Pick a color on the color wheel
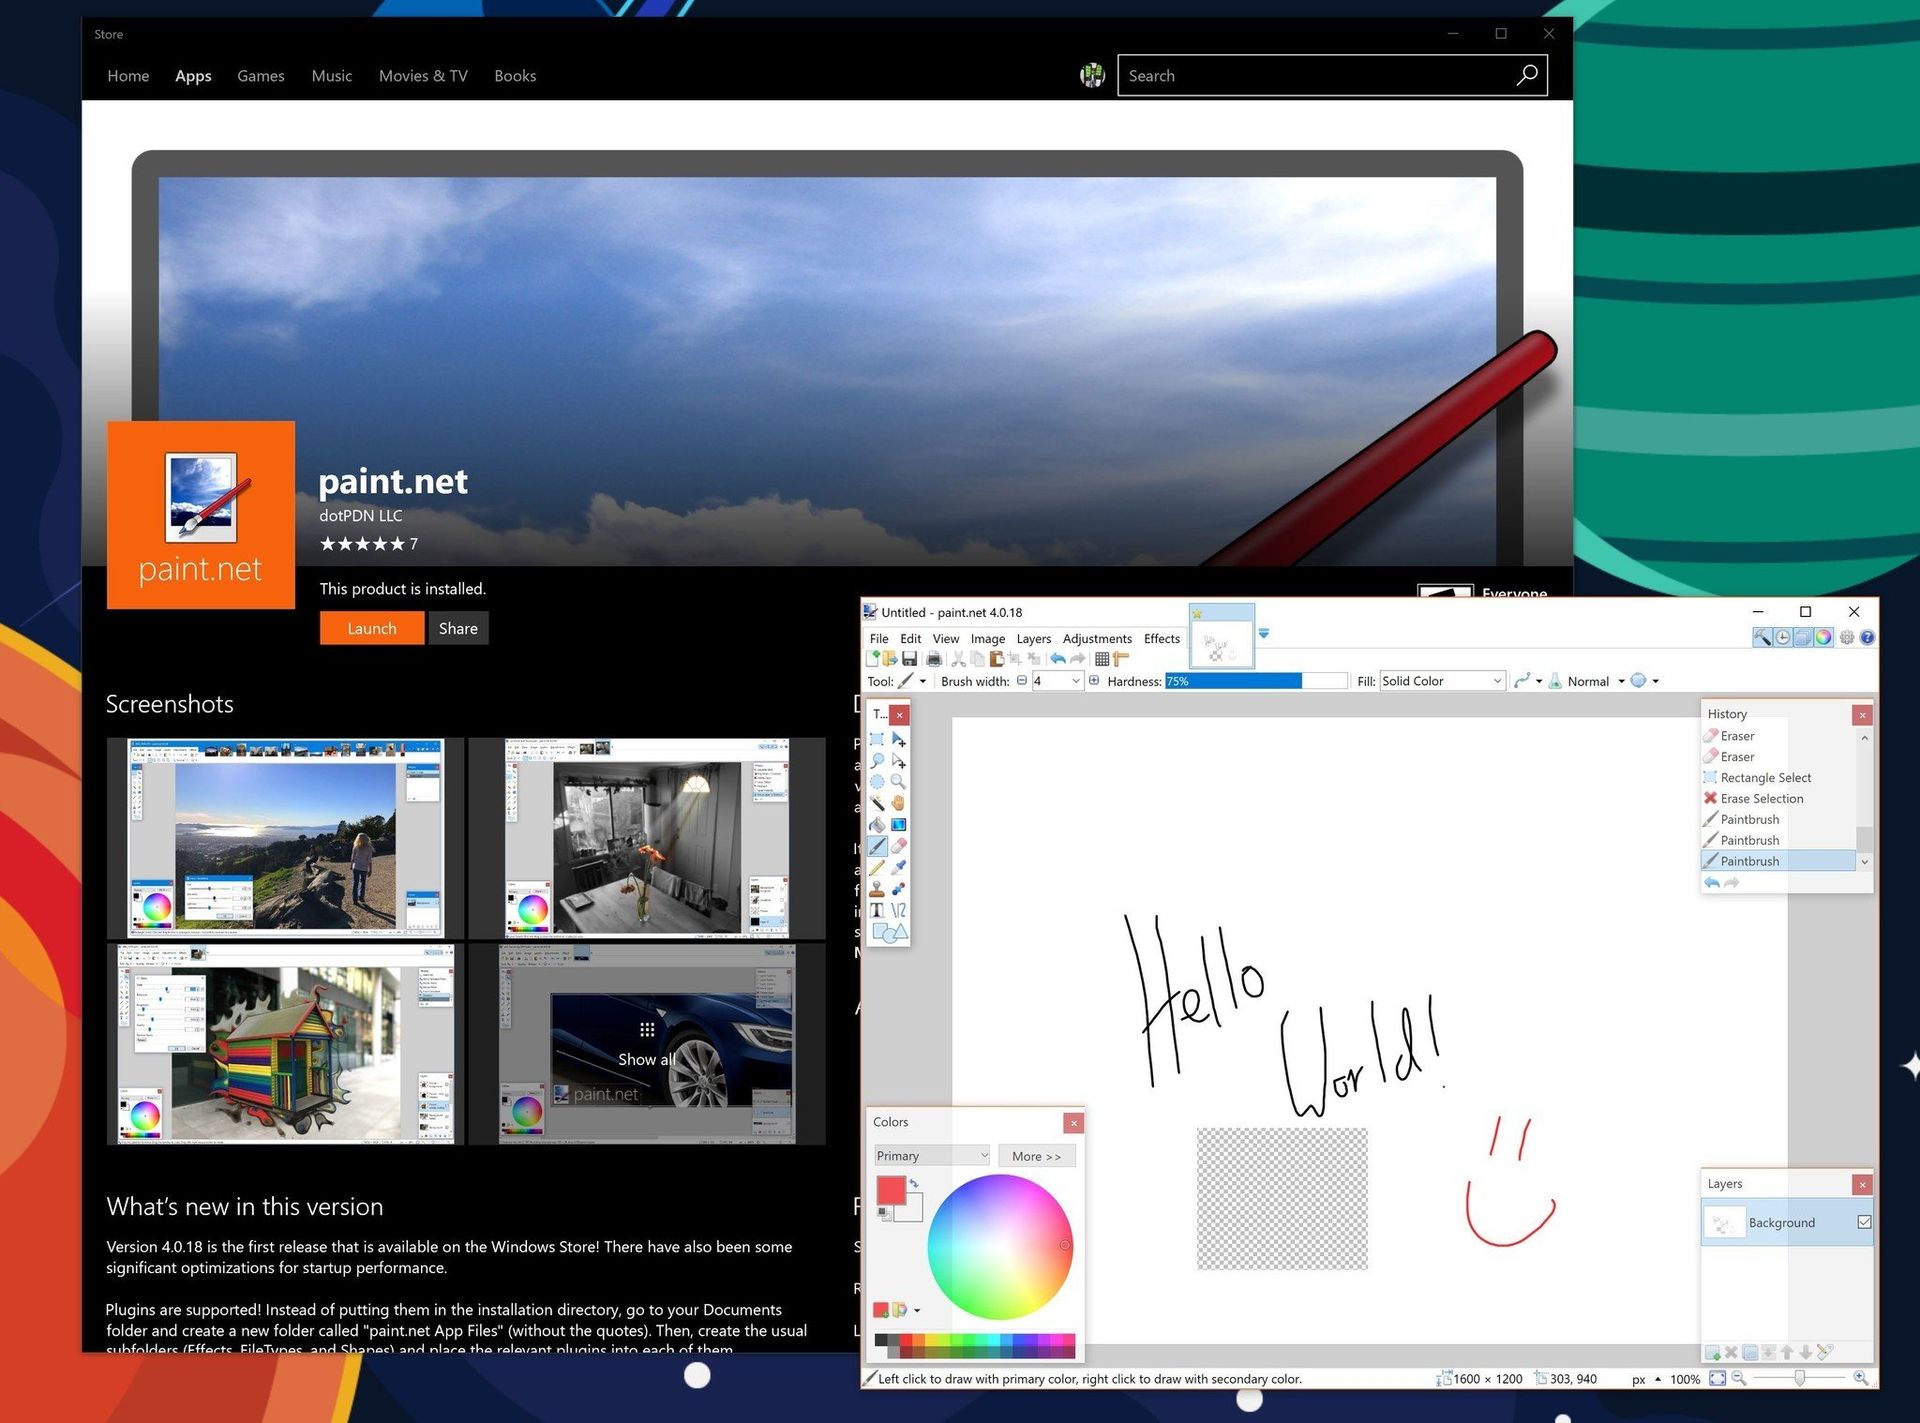The height and width of the screenshot is (1423, 1920). [1000, 1245]
